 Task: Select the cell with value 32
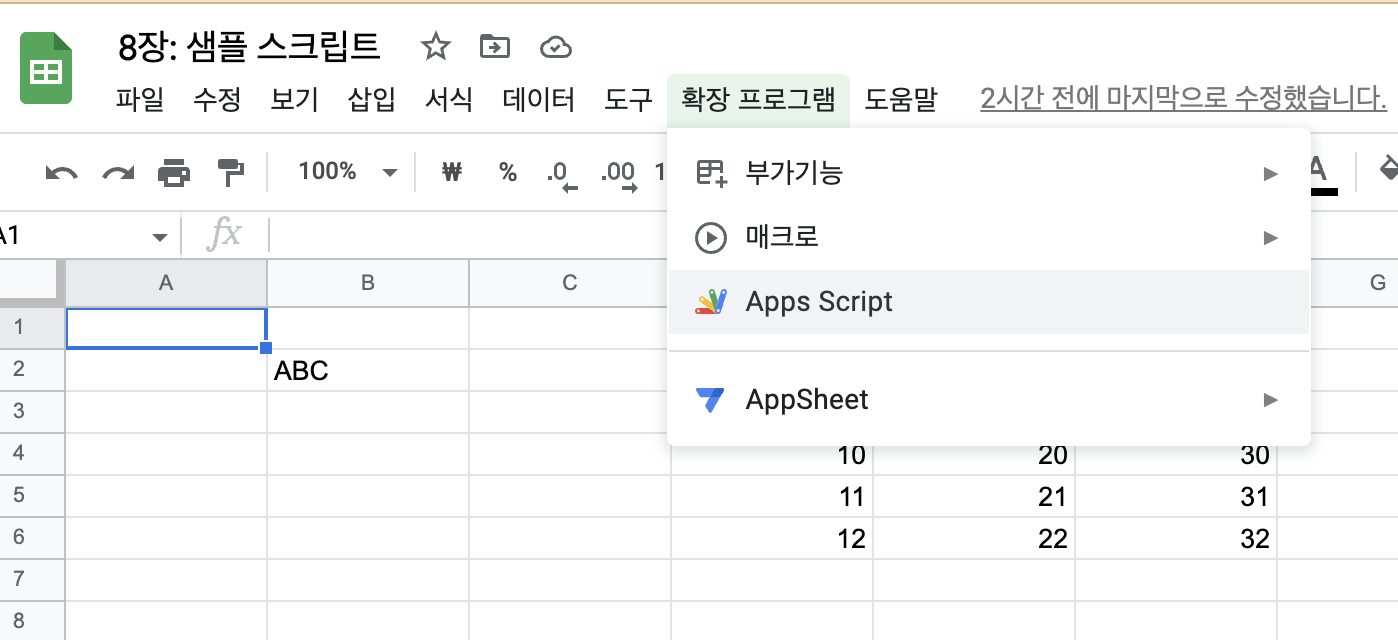point(1176,538)
